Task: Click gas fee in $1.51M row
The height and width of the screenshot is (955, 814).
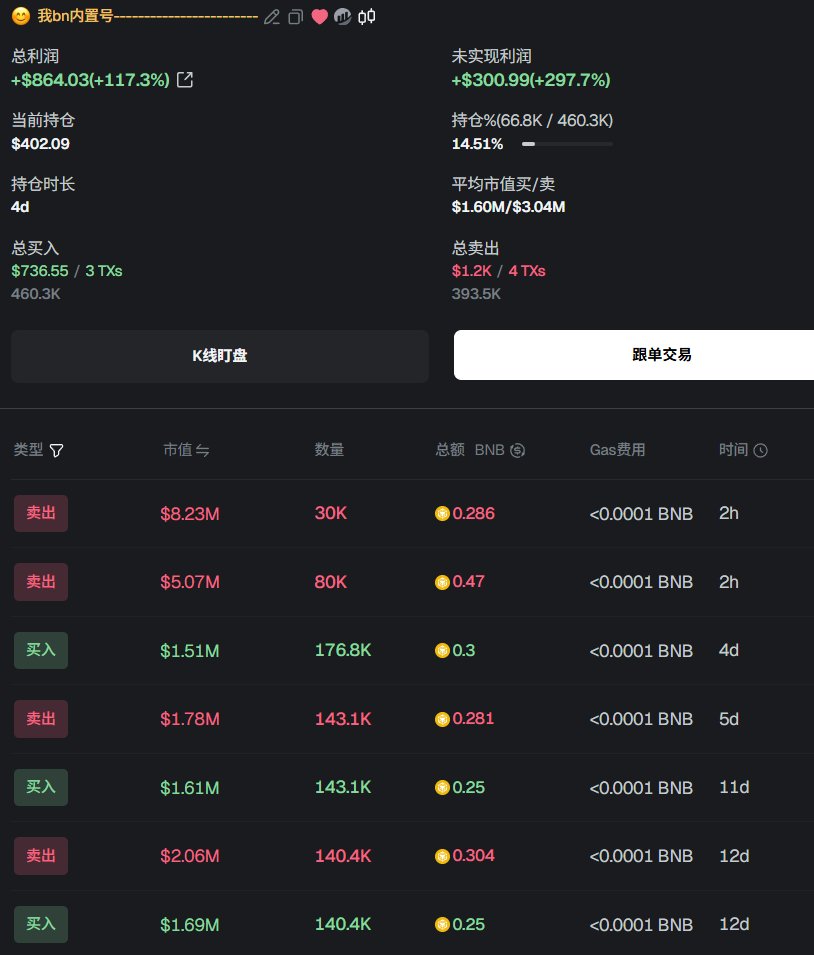Action: [x=641, y=651]
